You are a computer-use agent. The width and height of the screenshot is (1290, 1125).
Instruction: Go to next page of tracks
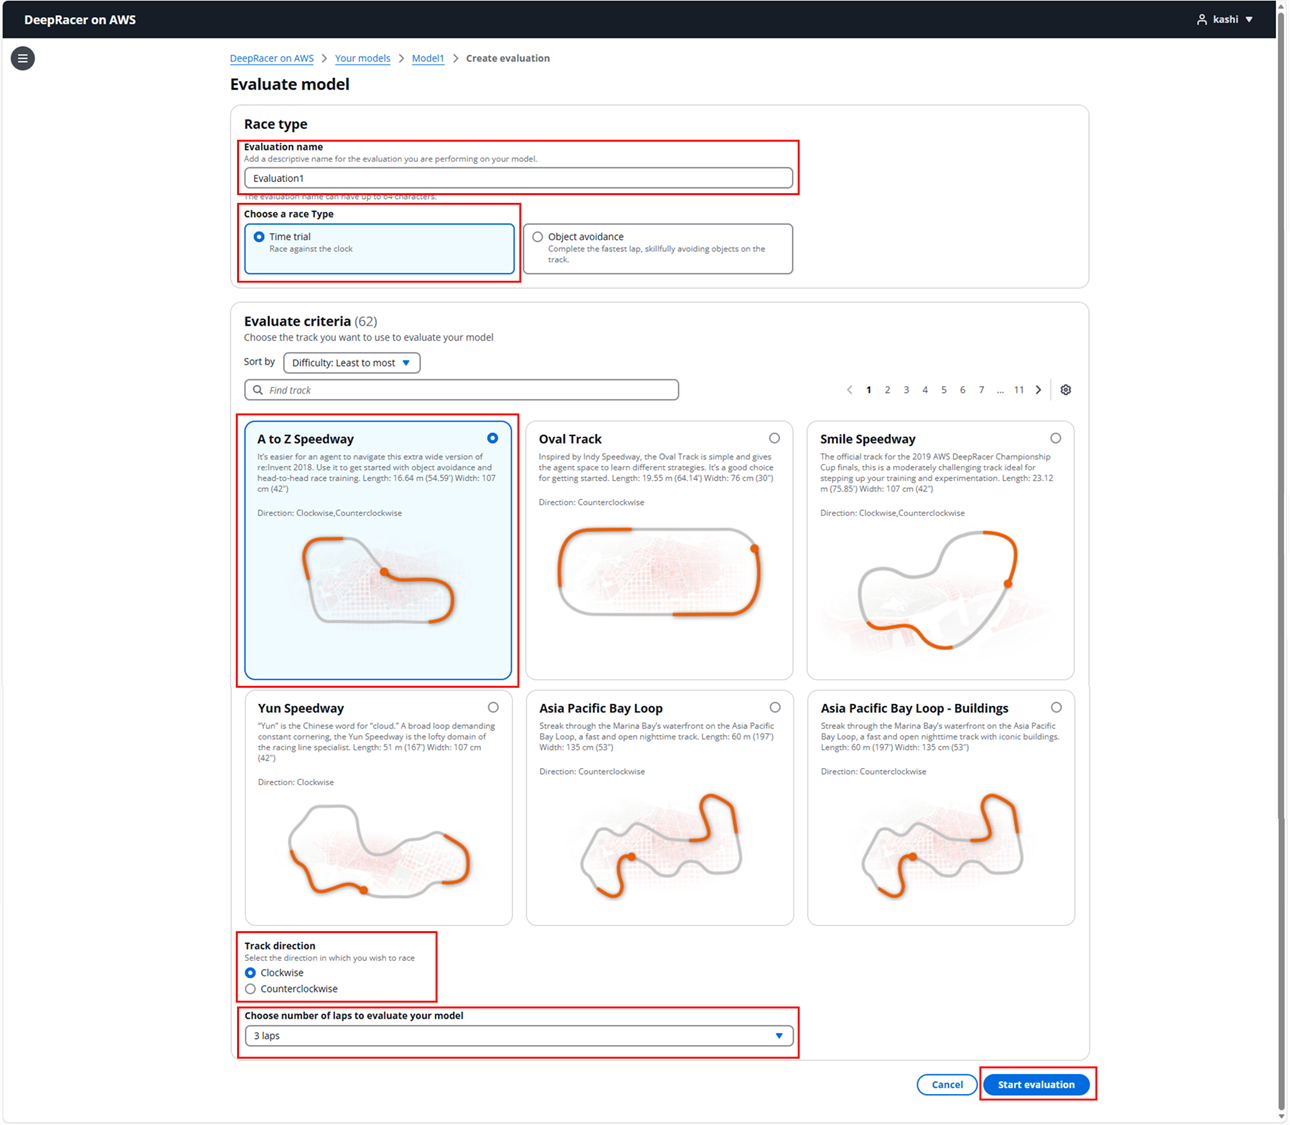tap(1039, 389)
